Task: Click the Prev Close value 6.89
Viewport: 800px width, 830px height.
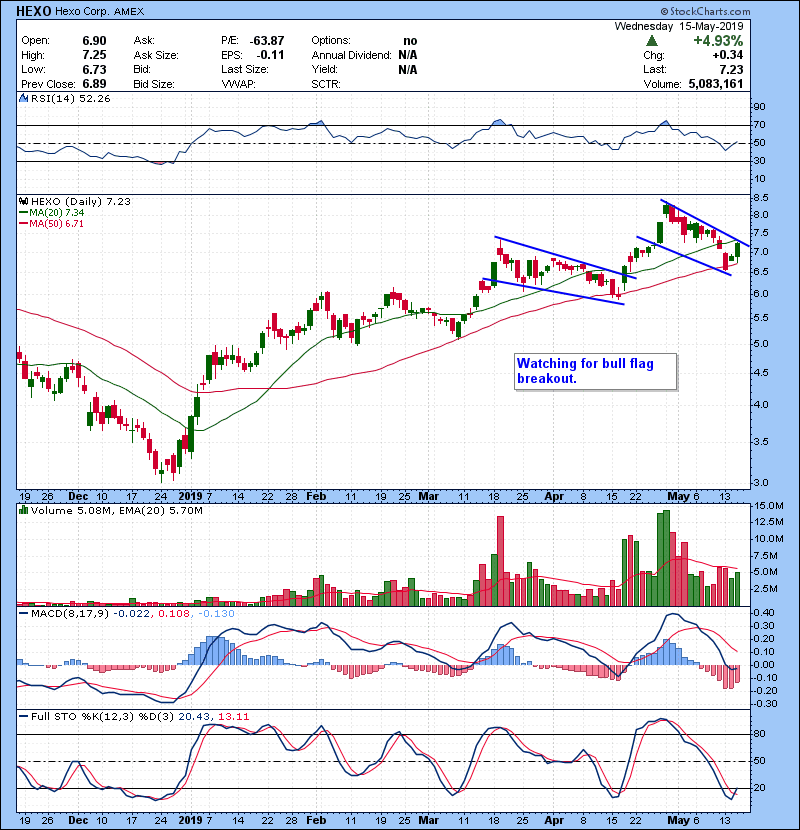Action: [x=94, y=84]
